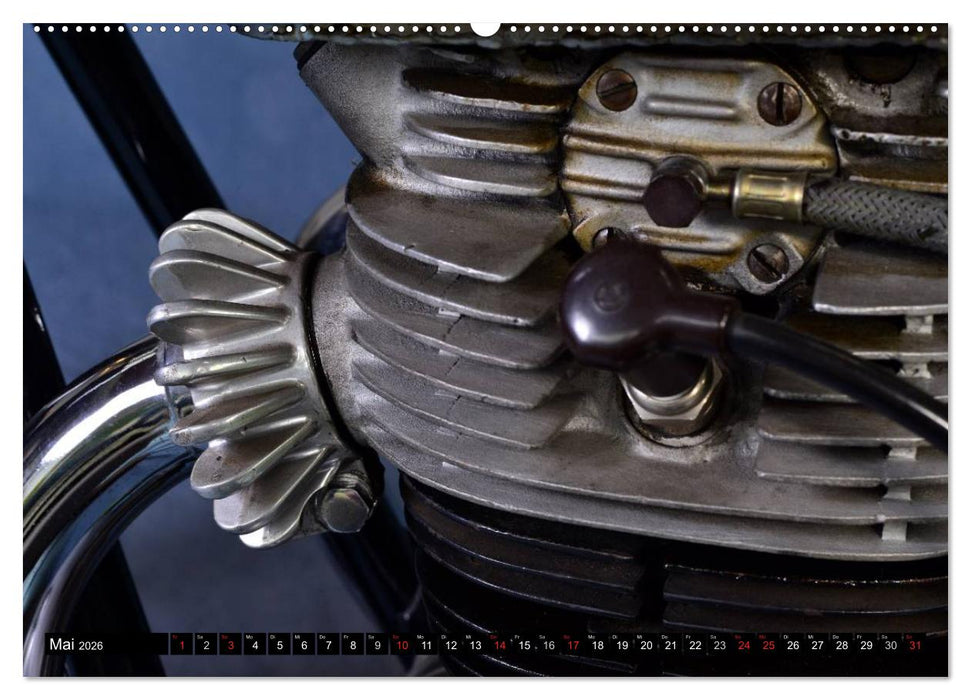
Task: Select day 1 in the calendar strip
Action: [181, 645]
